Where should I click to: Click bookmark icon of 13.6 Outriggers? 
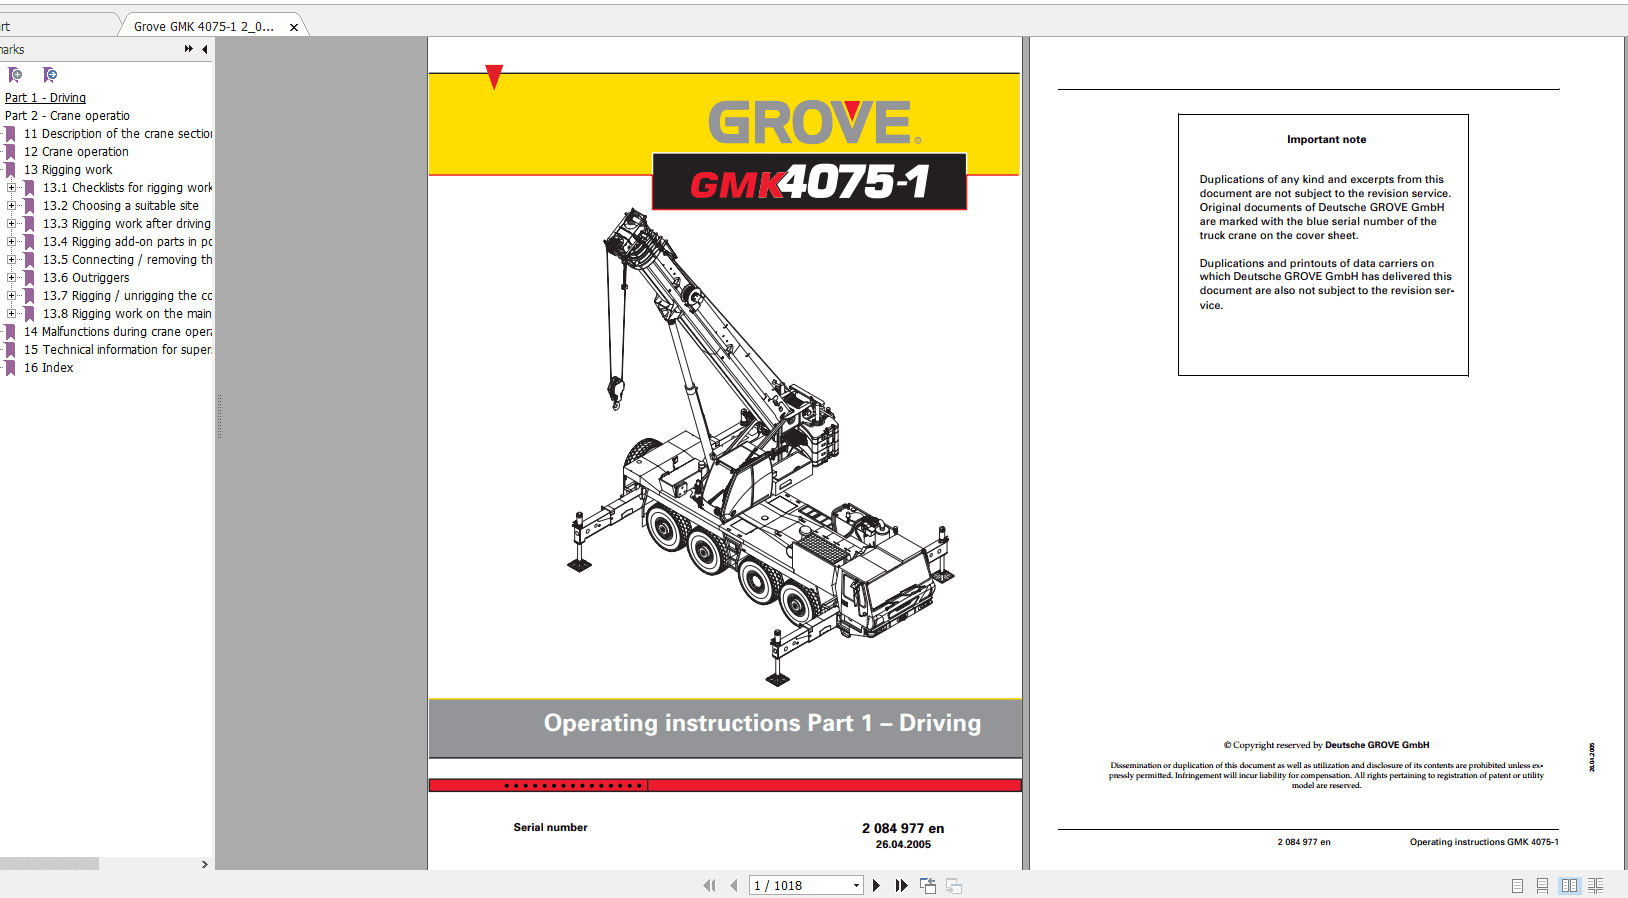(29, 278)
